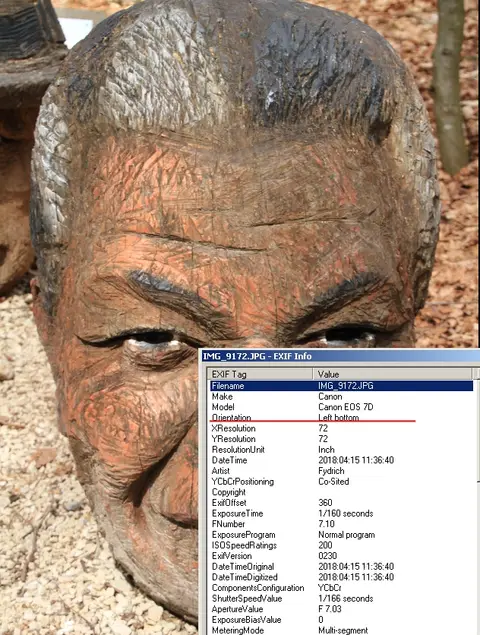Click the value "Normal program"
Viewport: 480px width, 635px height.
point(347,535)
